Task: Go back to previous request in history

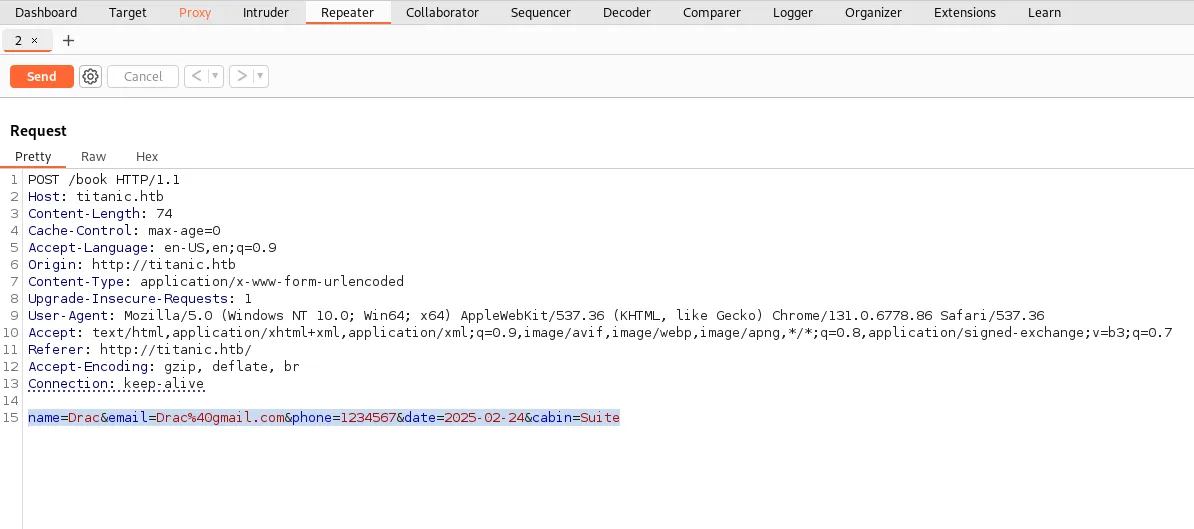Action: [196, 76]
